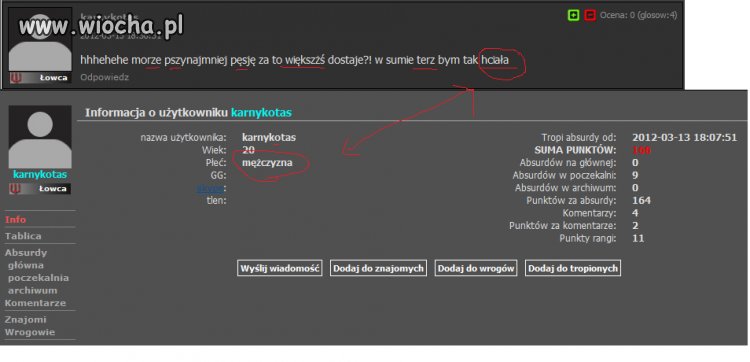Go to poczekalnia under Absurdy
Screen dimensions: 750x362
pos(38,278)
